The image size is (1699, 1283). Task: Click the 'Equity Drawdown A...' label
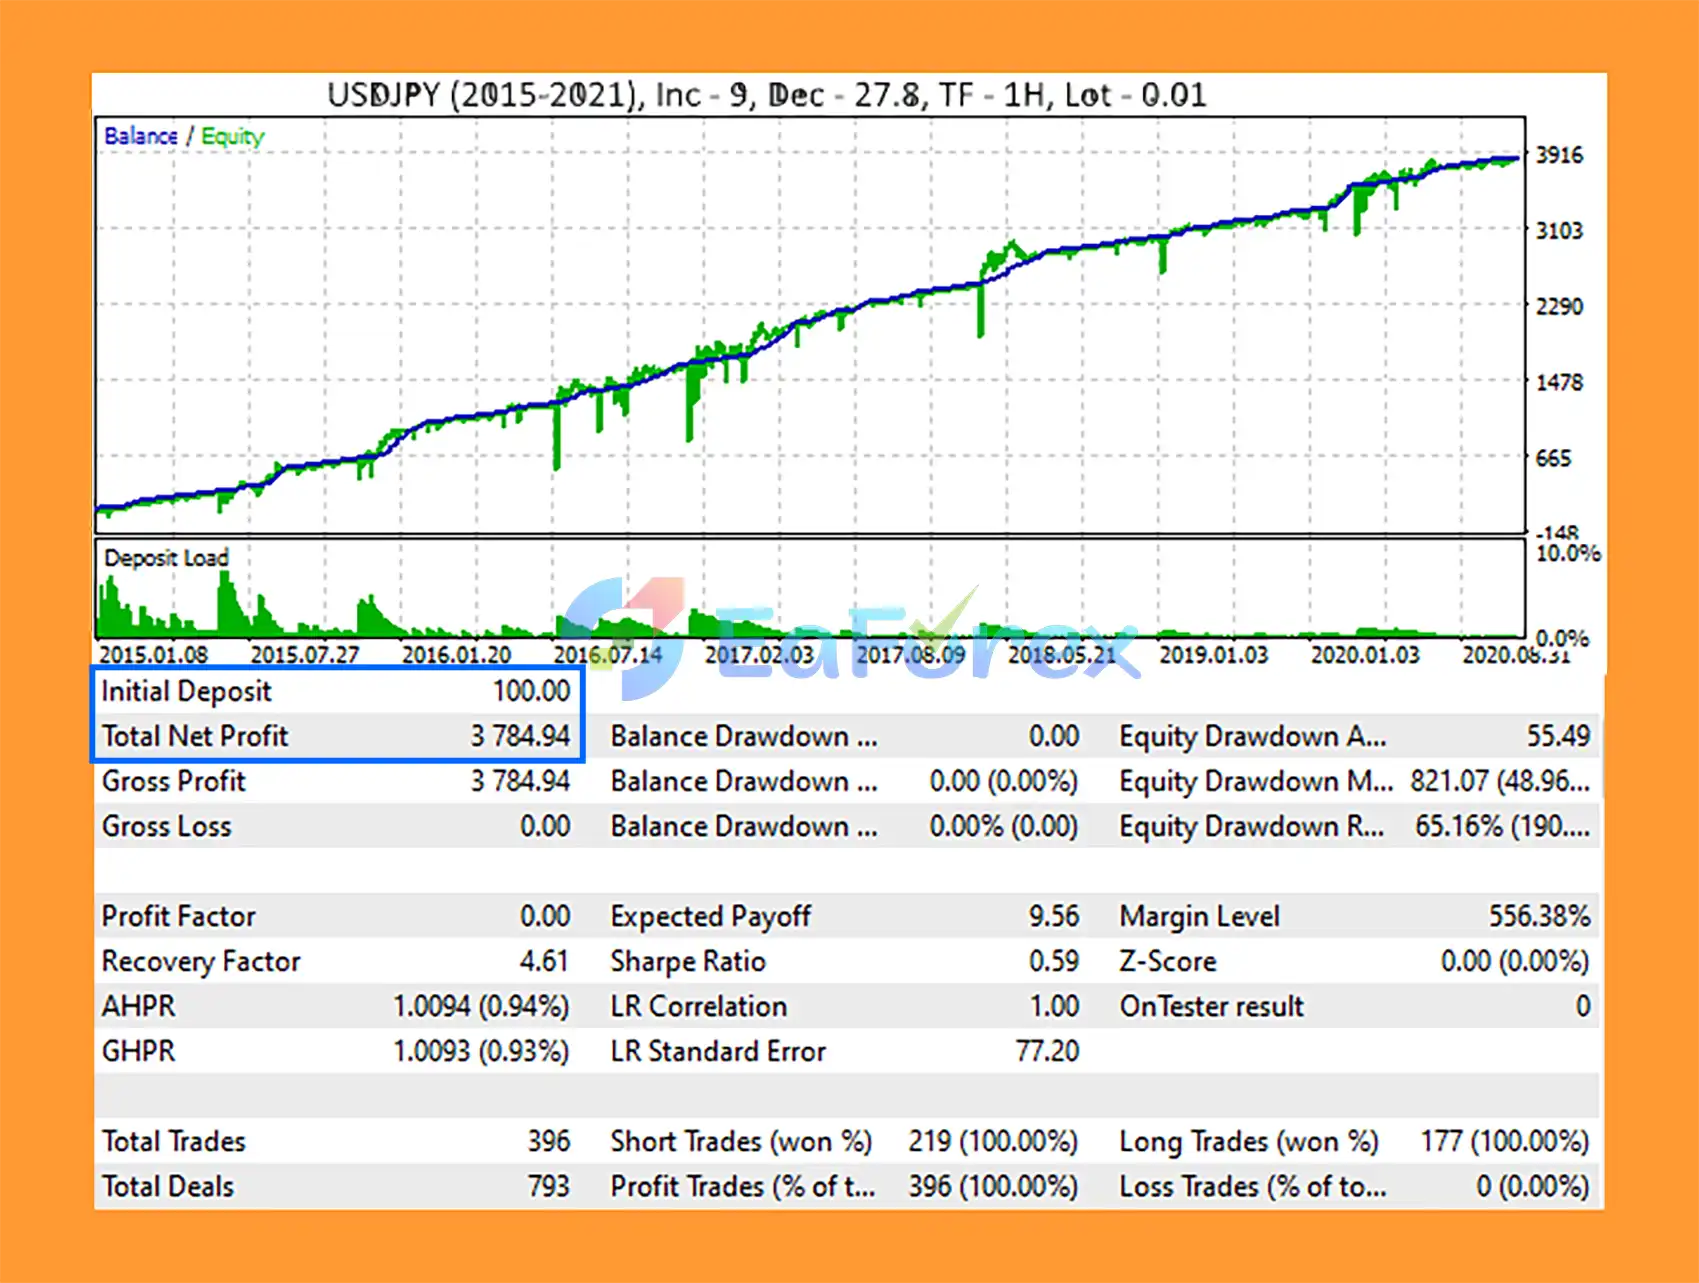(x=1253, y=736)
